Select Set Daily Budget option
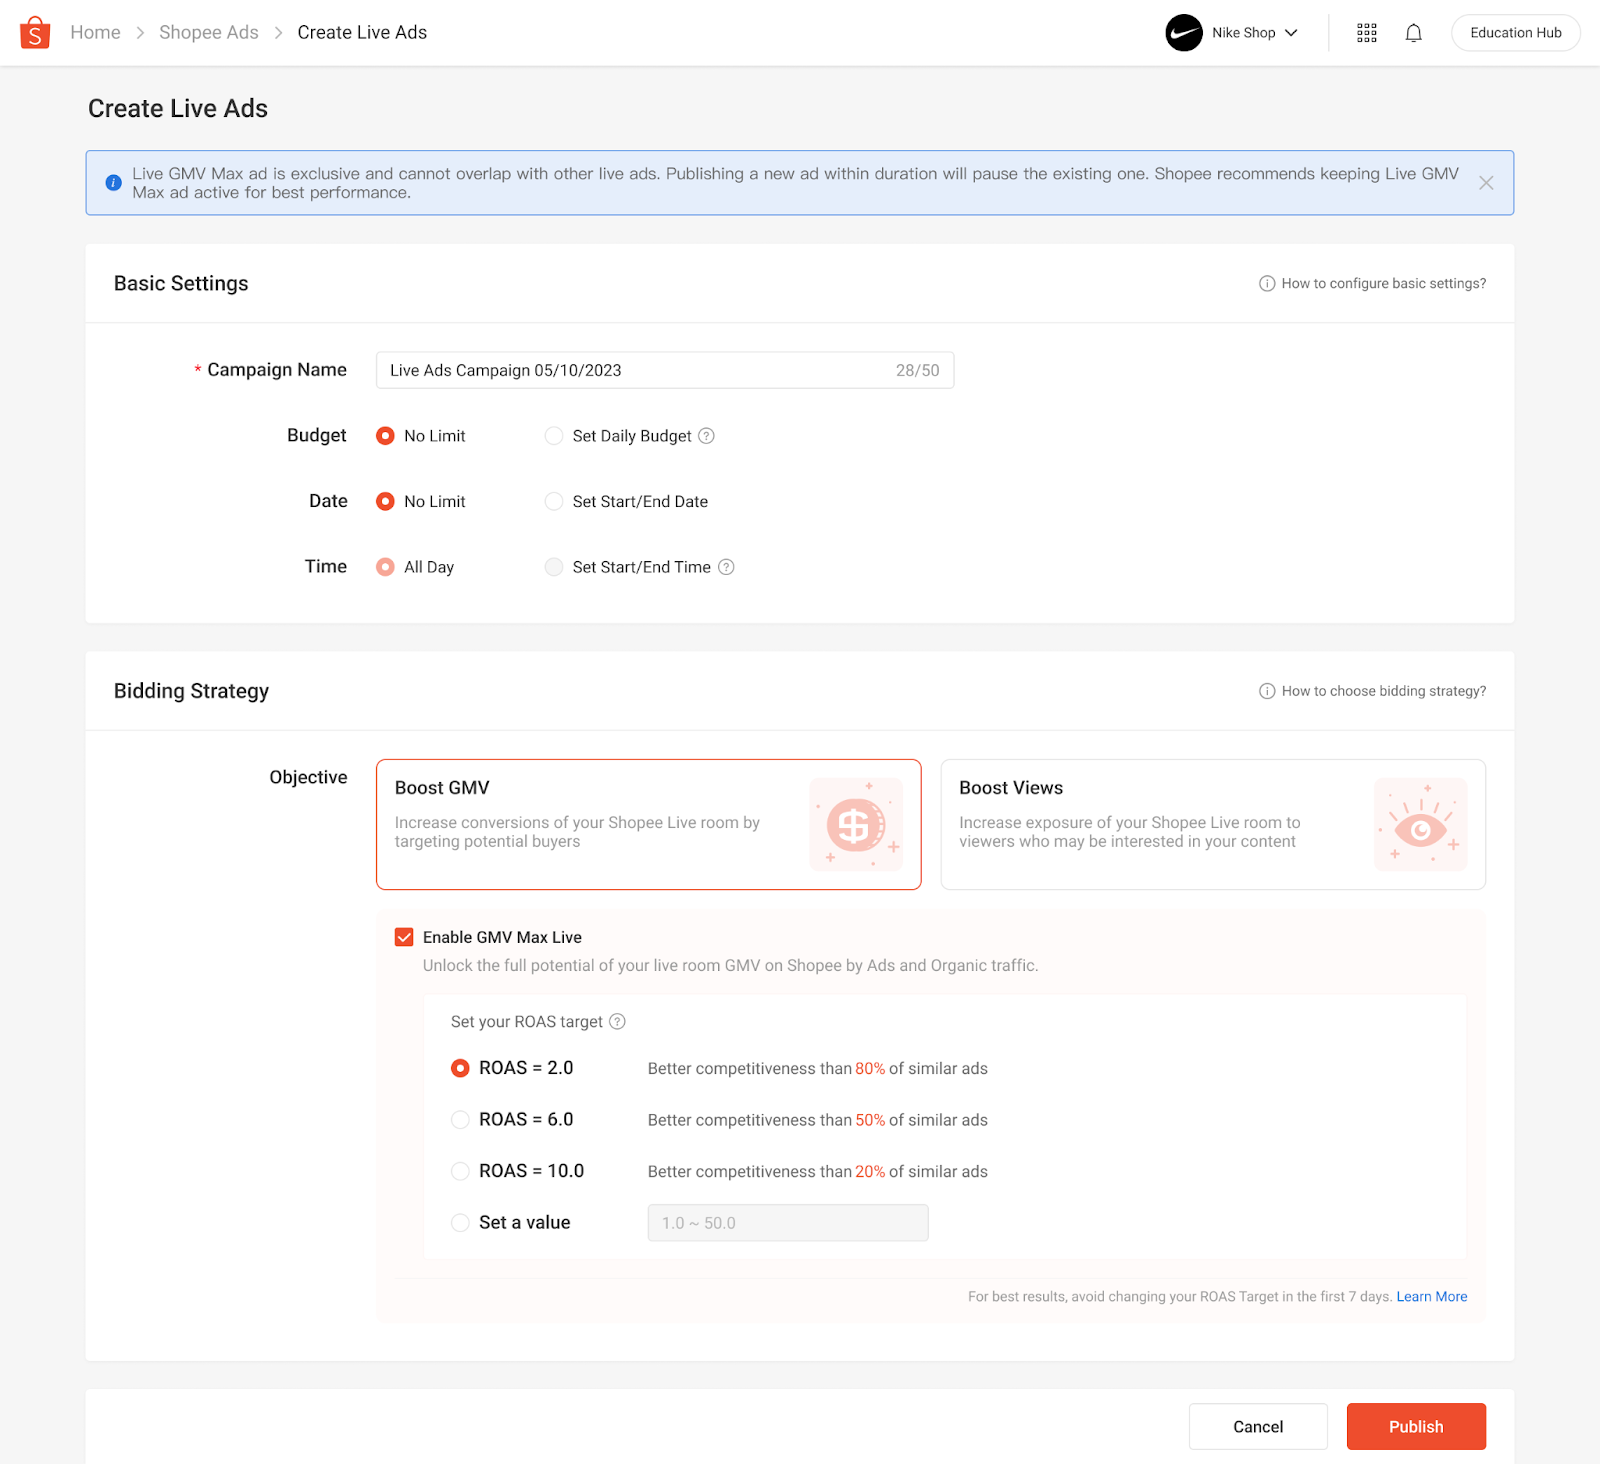 click(554, 436)
